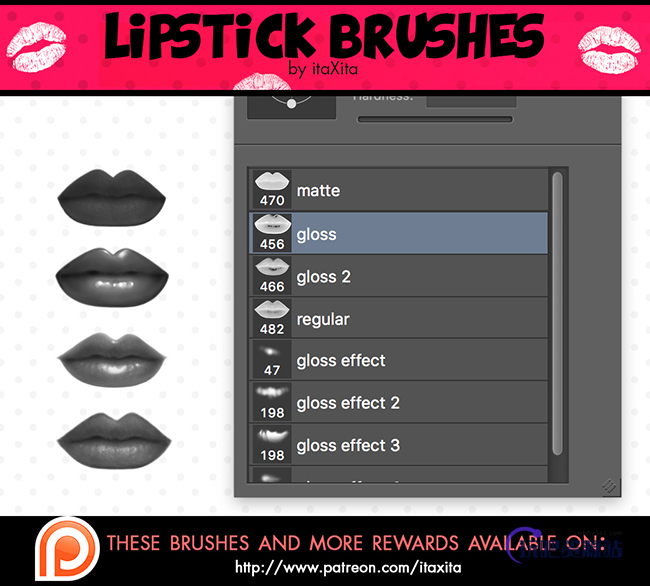Click the gloss lips sample image

coord(112,277)
